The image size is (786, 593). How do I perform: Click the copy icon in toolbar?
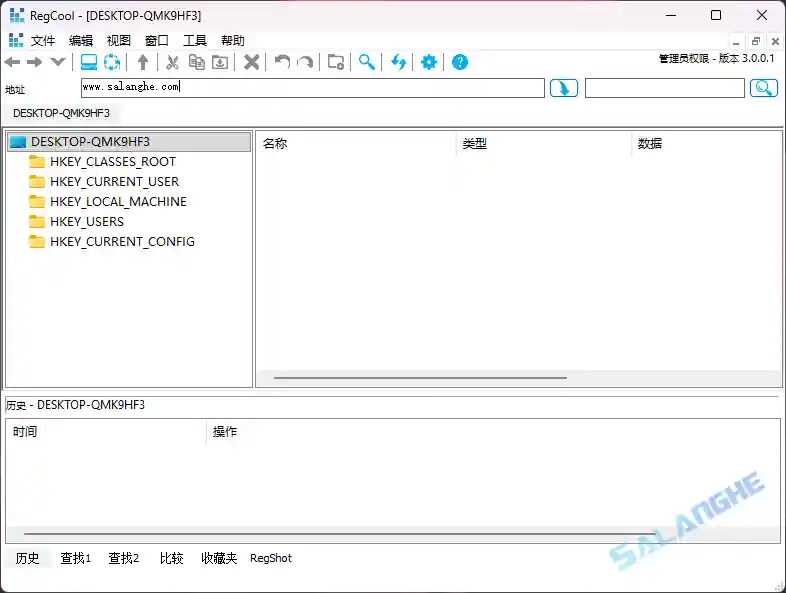pyautogui.click(x=196, y=62)
